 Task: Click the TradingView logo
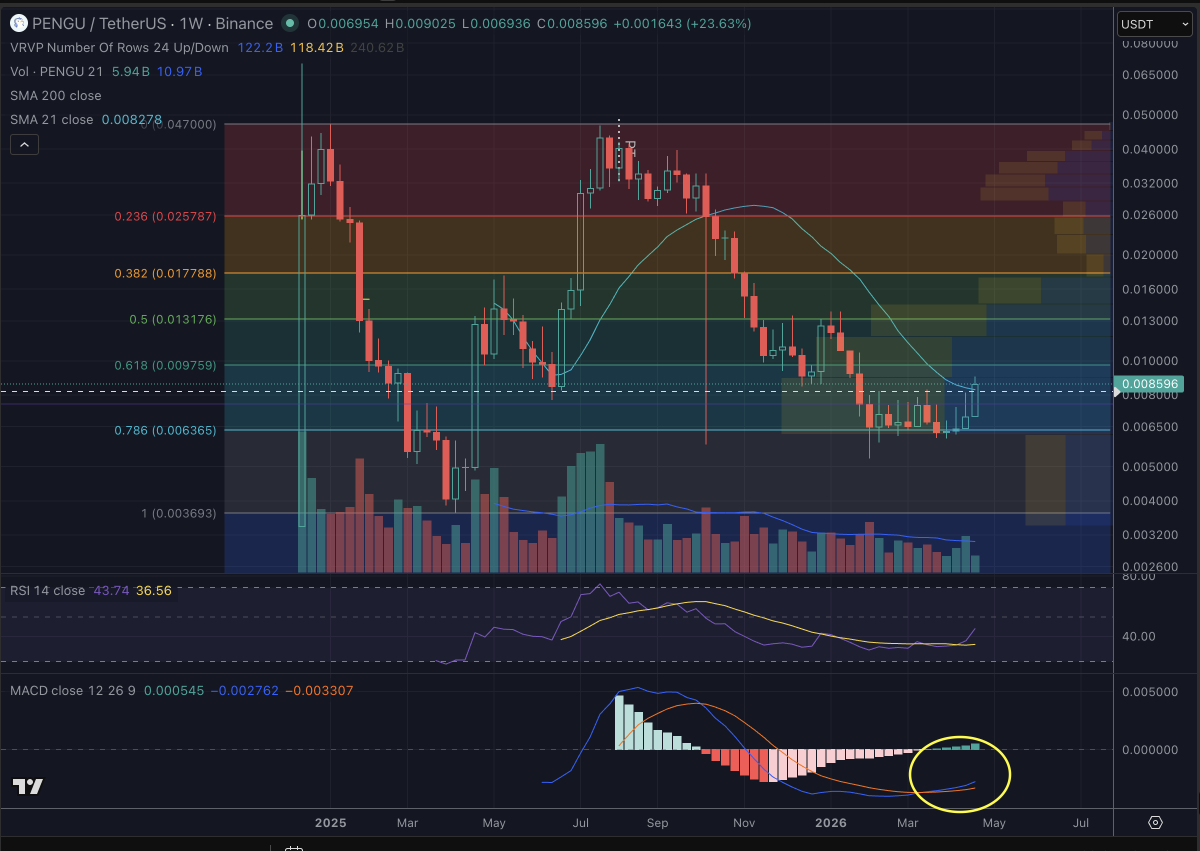tap(28, 786)
